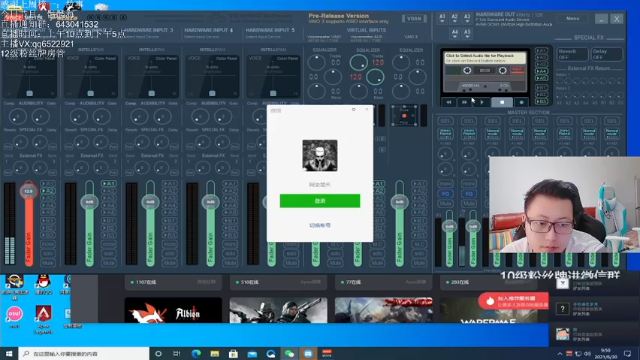The height and width of the screenshot is (360, 640).
Task: Click the cassette fast-forward button
Action: tap(464, 102)
